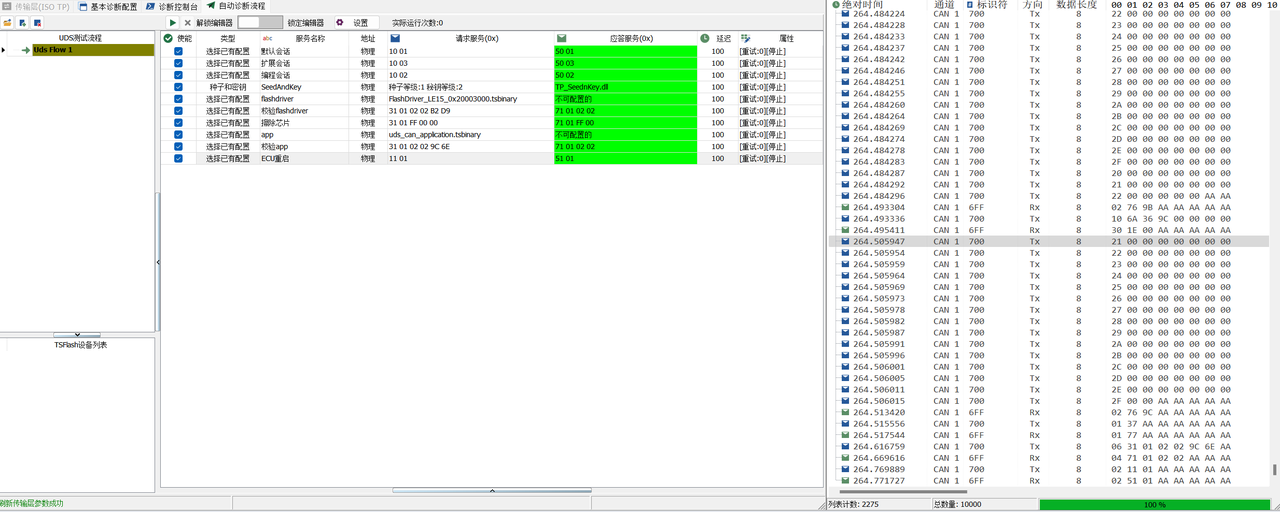Click the 数据长度 column header
The width and height of the screenshot is (1280, 512).
[x=1076, y=5]
